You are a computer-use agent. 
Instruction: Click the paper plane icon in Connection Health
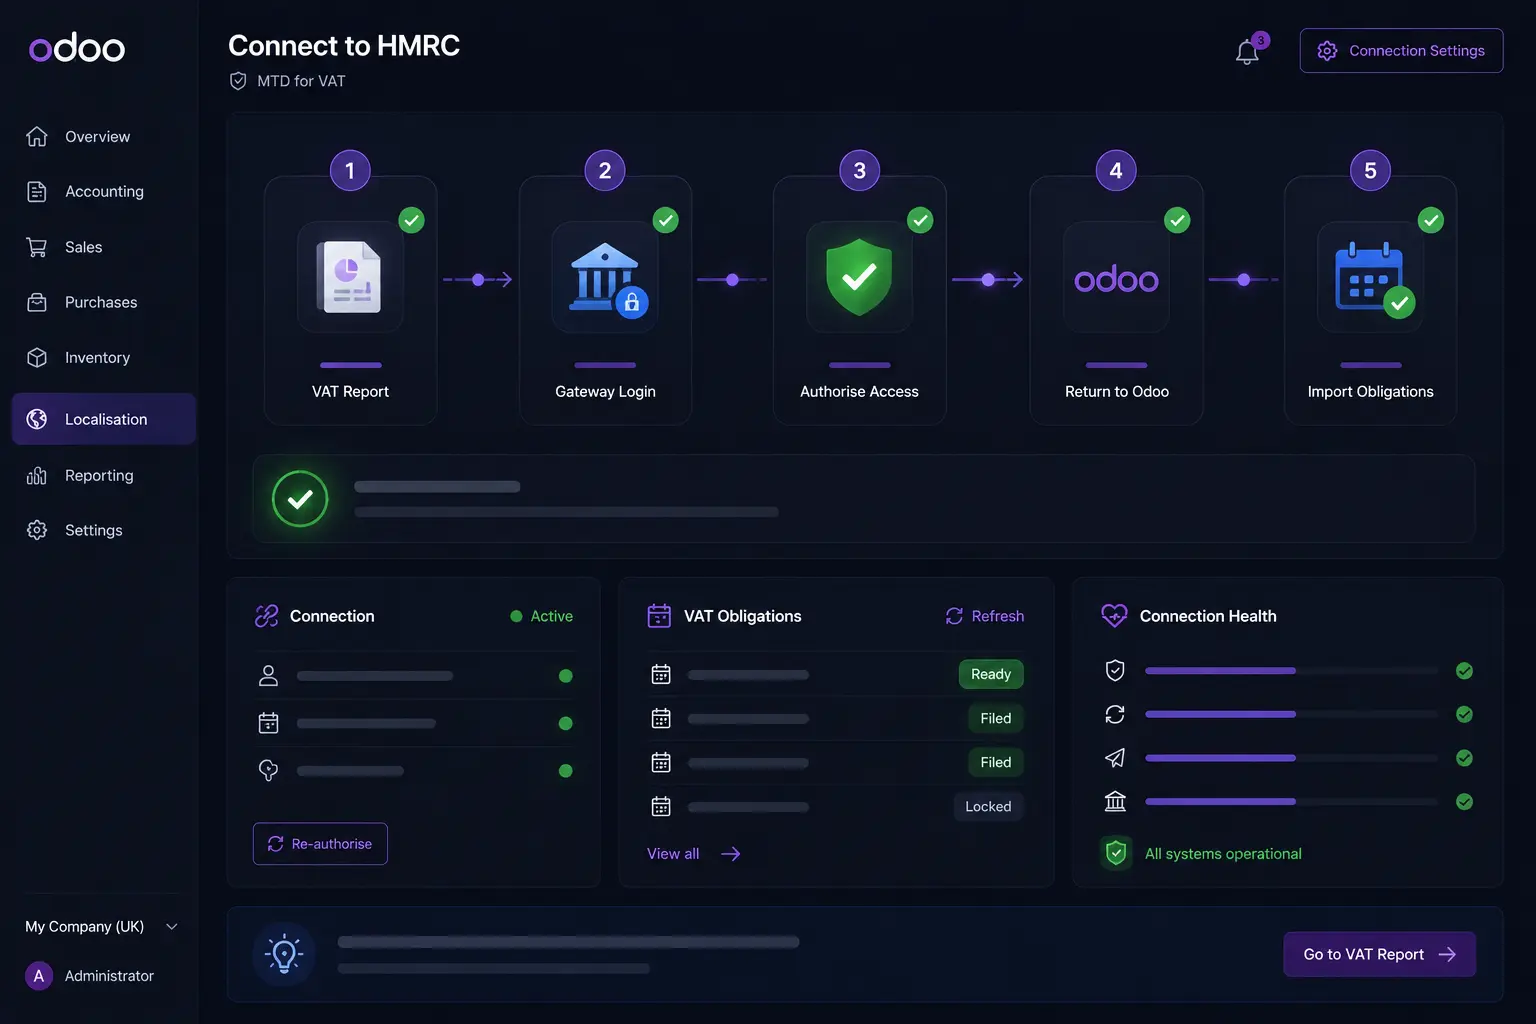point(1115,758)
